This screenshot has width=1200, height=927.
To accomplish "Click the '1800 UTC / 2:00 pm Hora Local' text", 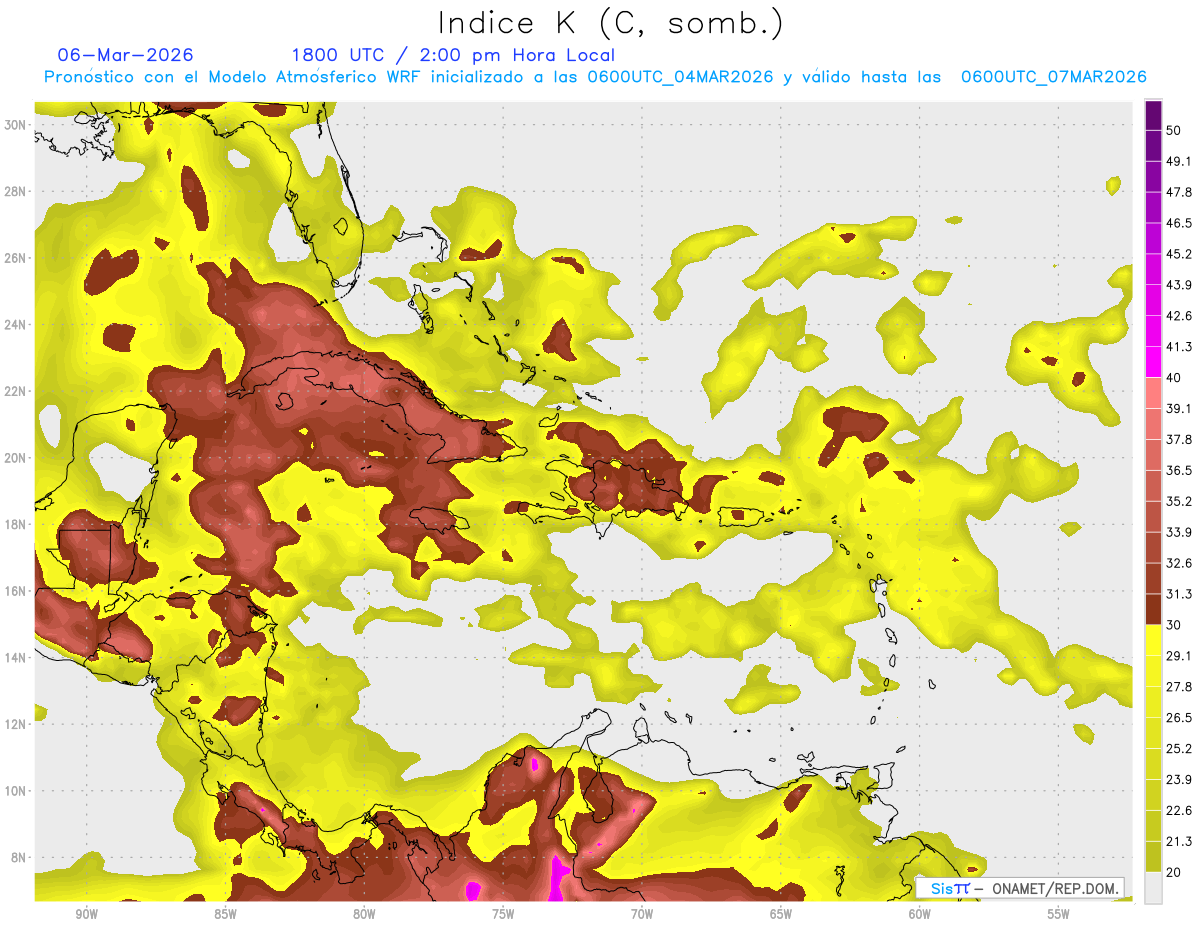I will click(x=453, y=55).
